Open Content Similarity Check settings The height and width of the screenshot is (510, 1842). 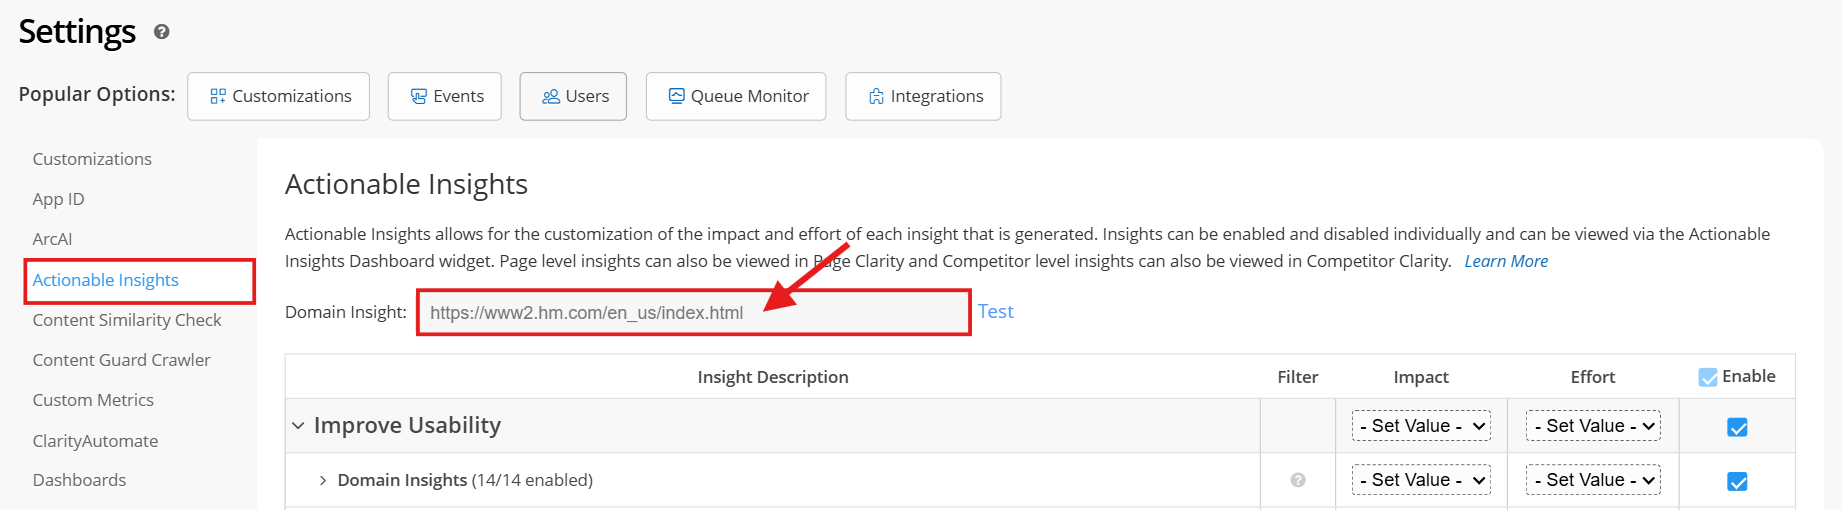[x=127, y=320]
